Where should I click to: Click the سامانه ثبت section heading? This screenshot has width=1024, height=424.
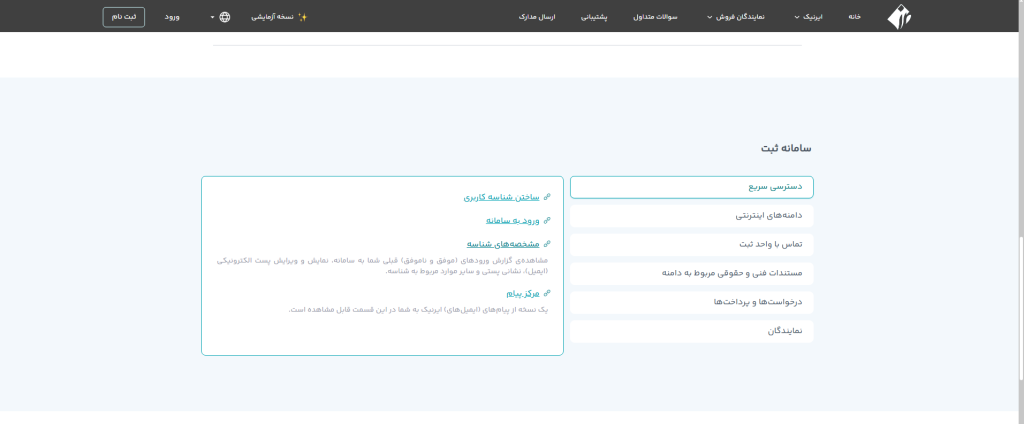(786, 148)
